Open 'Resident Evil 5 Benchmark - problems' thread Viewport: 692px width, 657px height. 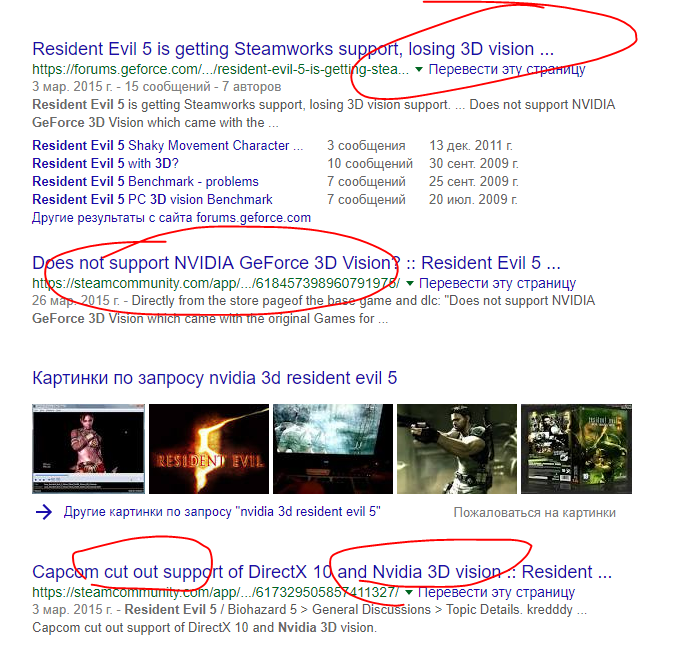(x=145, y=182)
